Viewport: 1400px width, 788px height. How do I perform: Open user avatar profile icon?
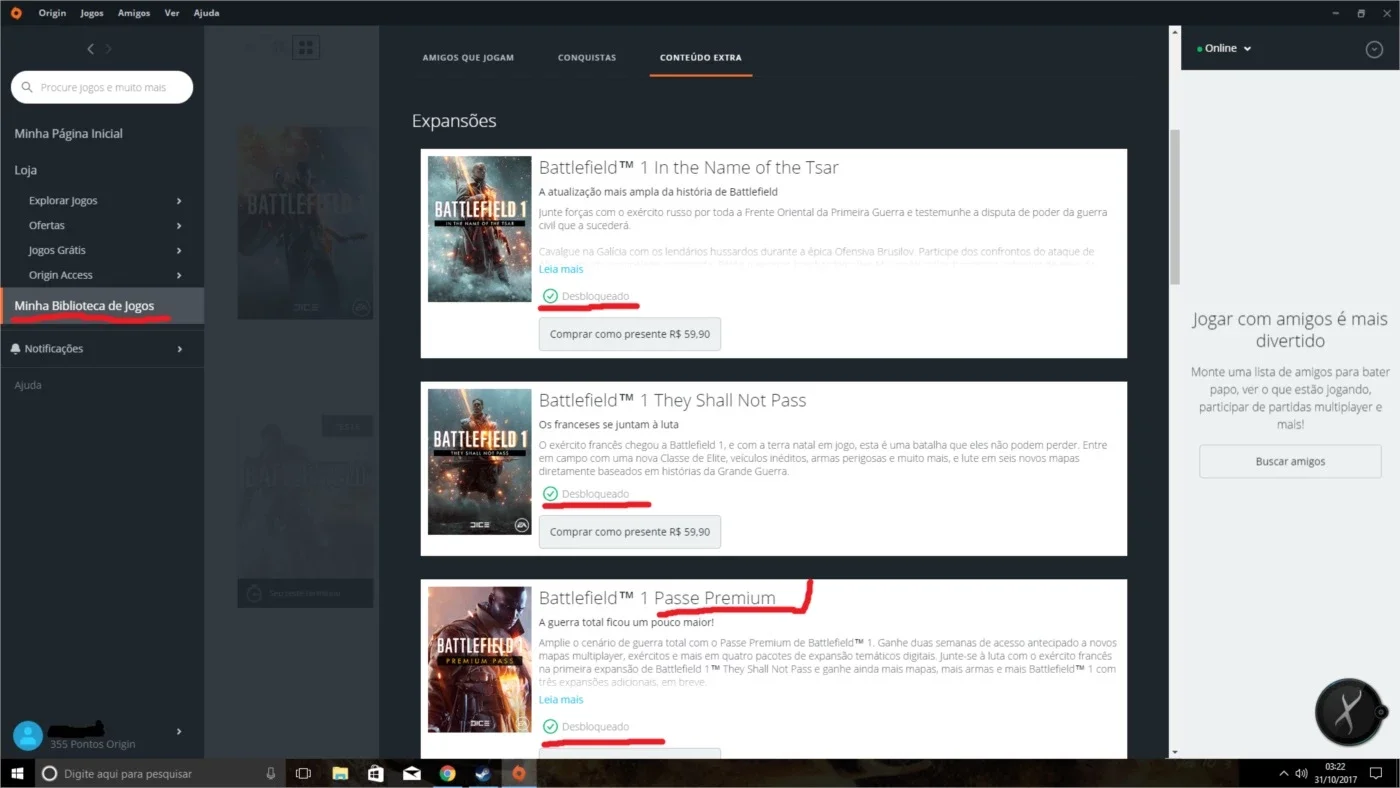point(28,736)
